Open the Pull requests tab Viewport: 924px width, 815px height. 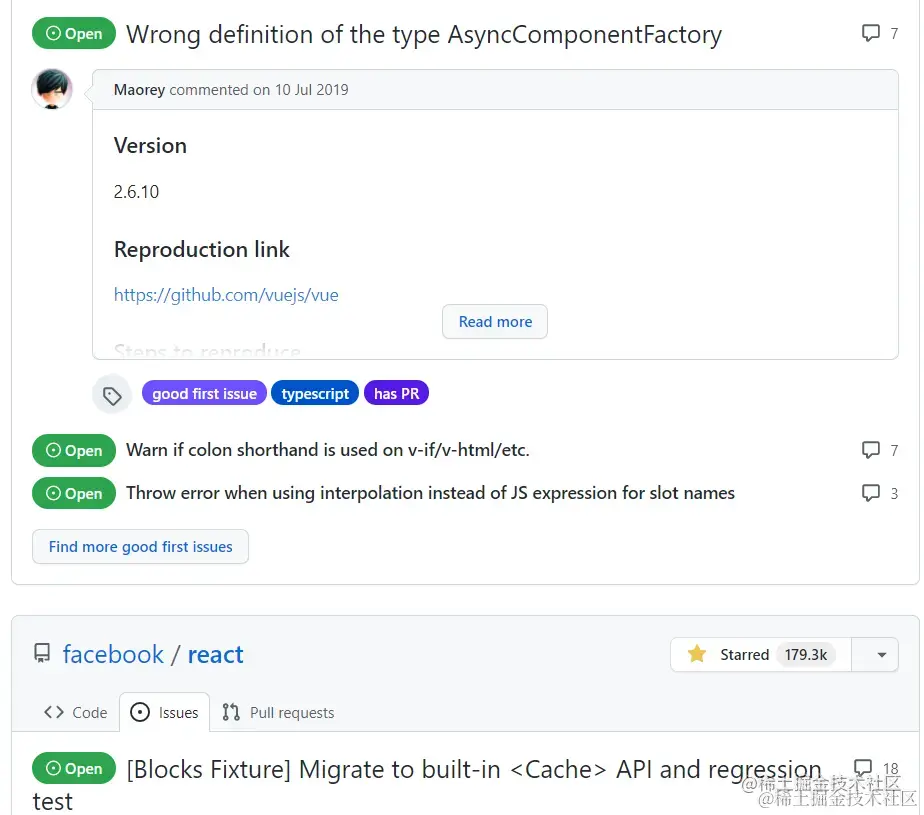pos(278,712)
